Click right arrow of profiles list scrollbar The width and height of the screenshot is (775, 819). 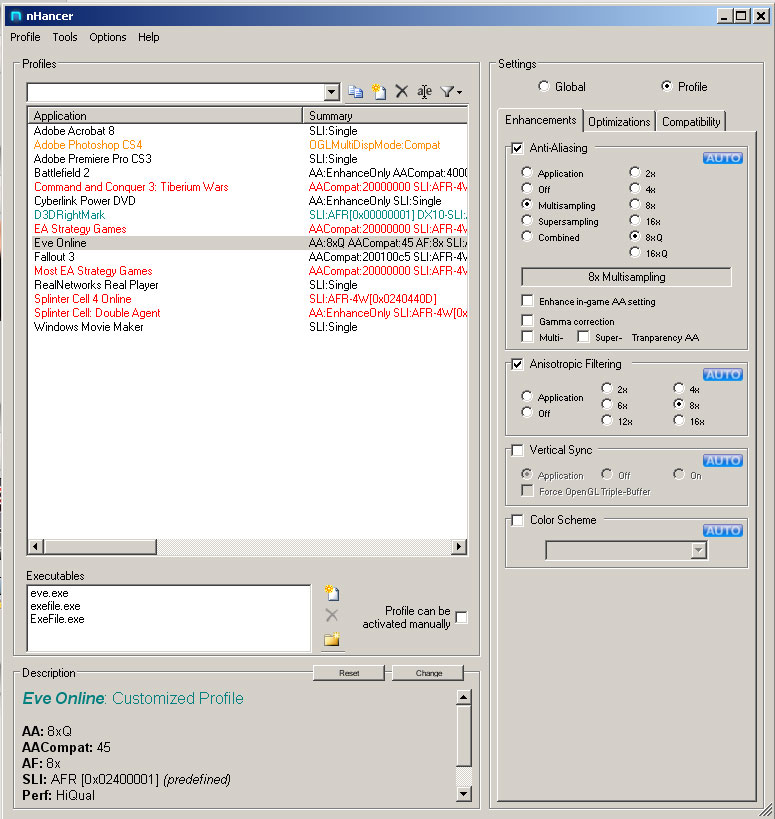click(x=459, y=547)
